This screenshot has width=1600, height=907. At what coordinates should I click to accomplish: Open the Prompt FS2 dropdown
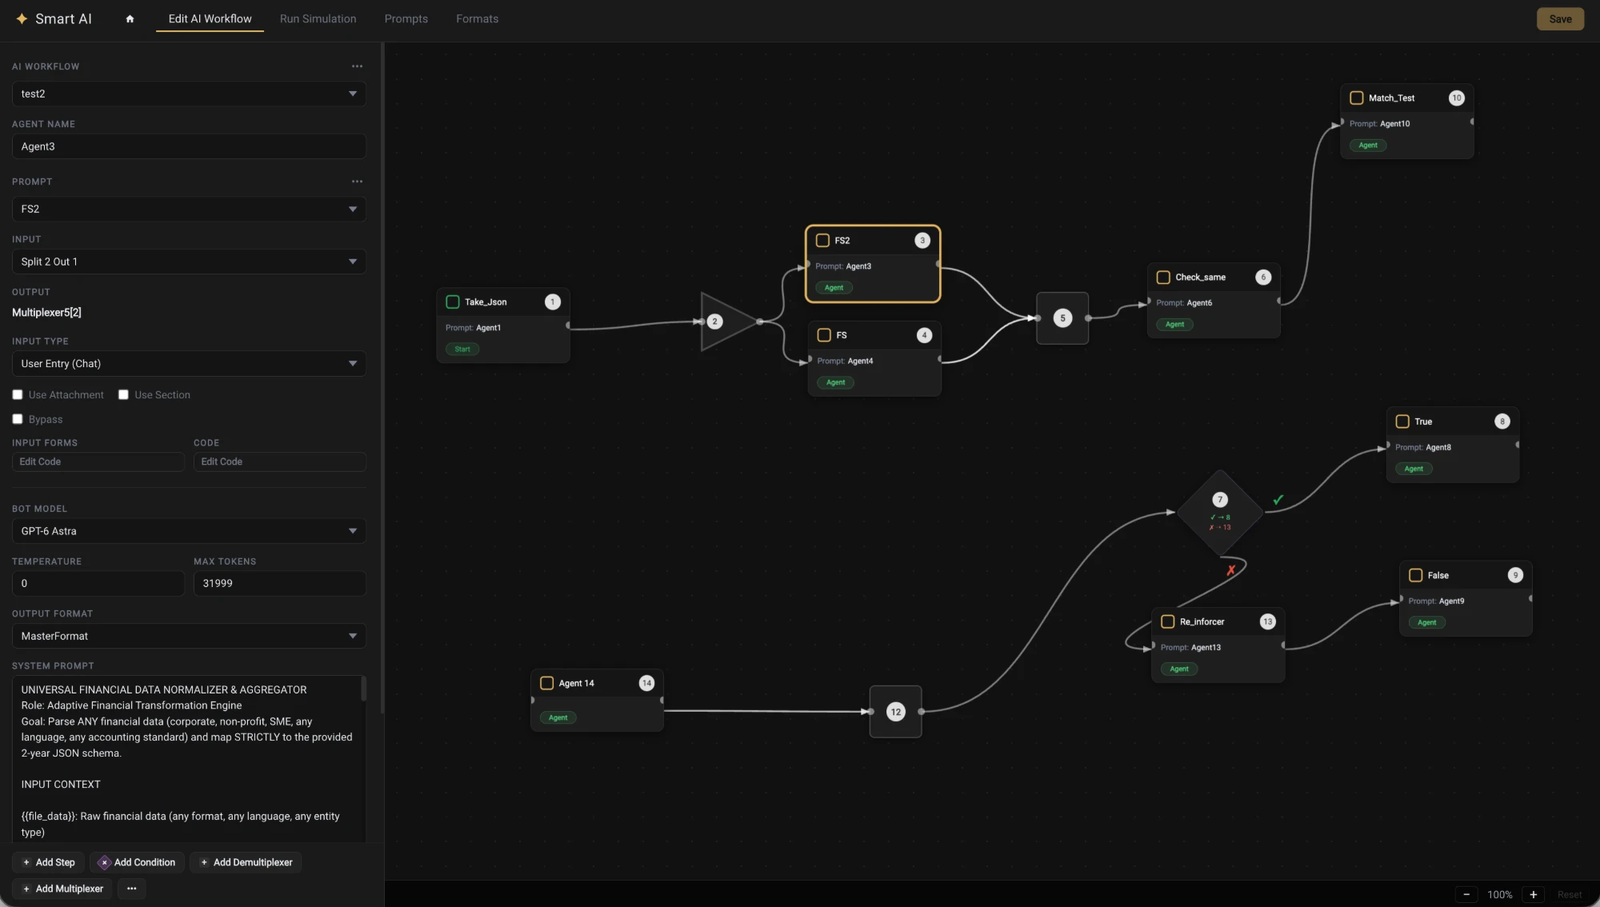coord(188,209)
